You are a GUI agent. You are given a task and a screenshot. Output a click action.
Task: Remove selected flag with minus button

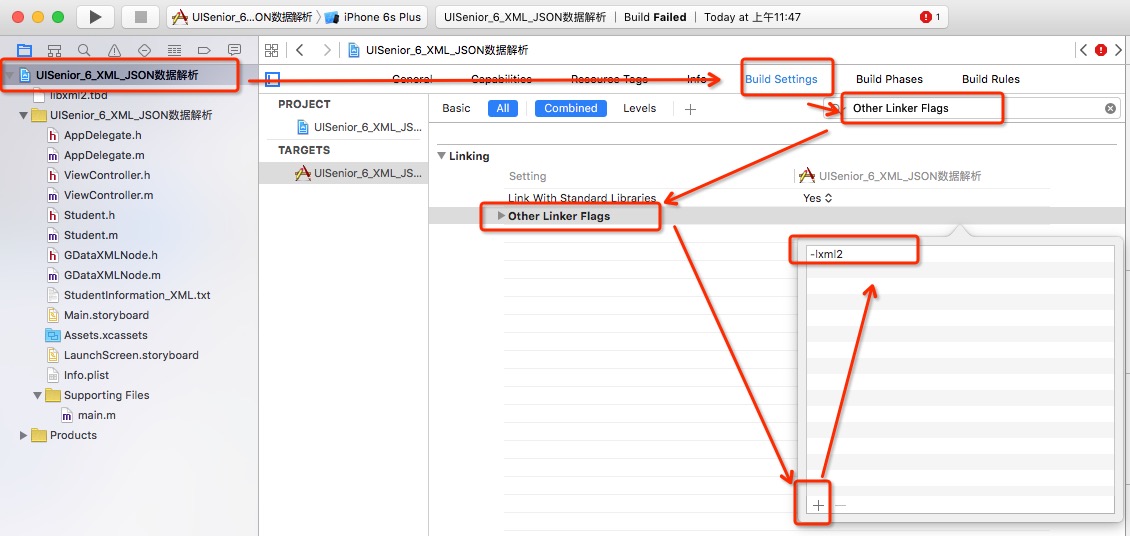pos(840,505)
